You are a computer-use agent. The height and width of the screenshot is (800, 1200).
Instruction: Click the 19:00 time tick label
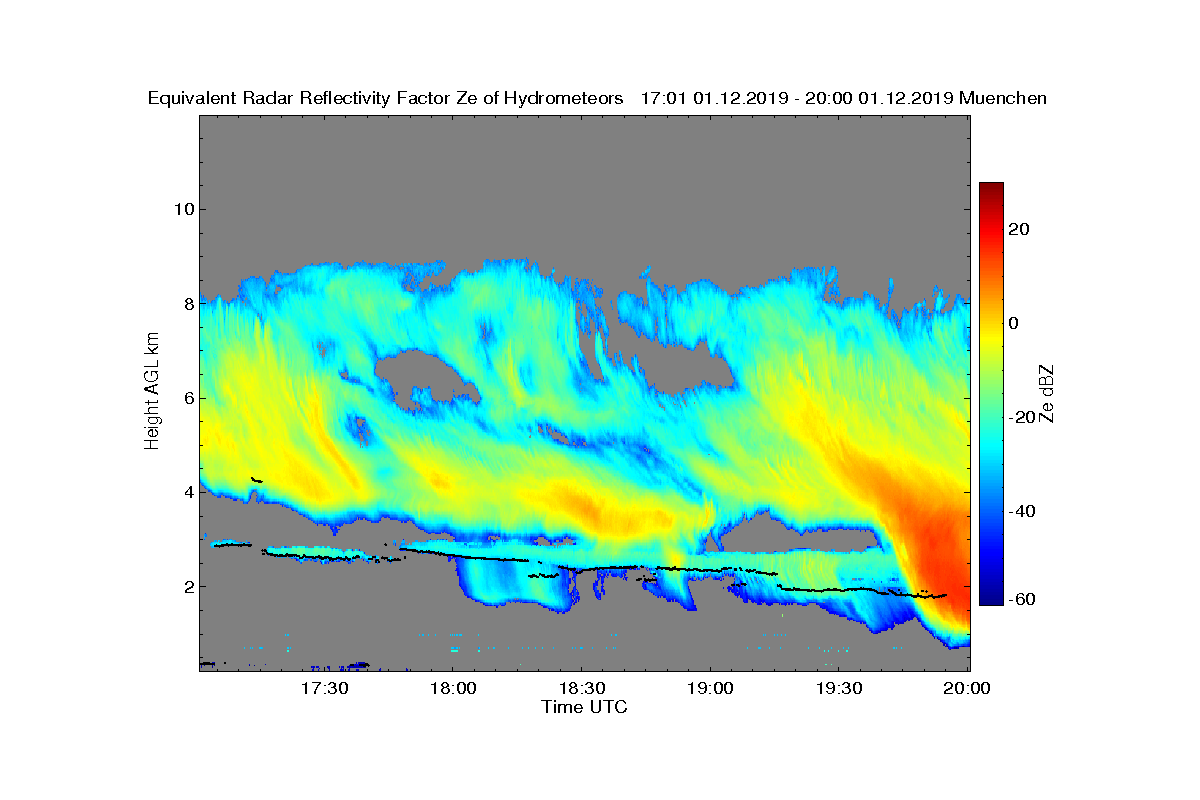[x=710, y=688]
